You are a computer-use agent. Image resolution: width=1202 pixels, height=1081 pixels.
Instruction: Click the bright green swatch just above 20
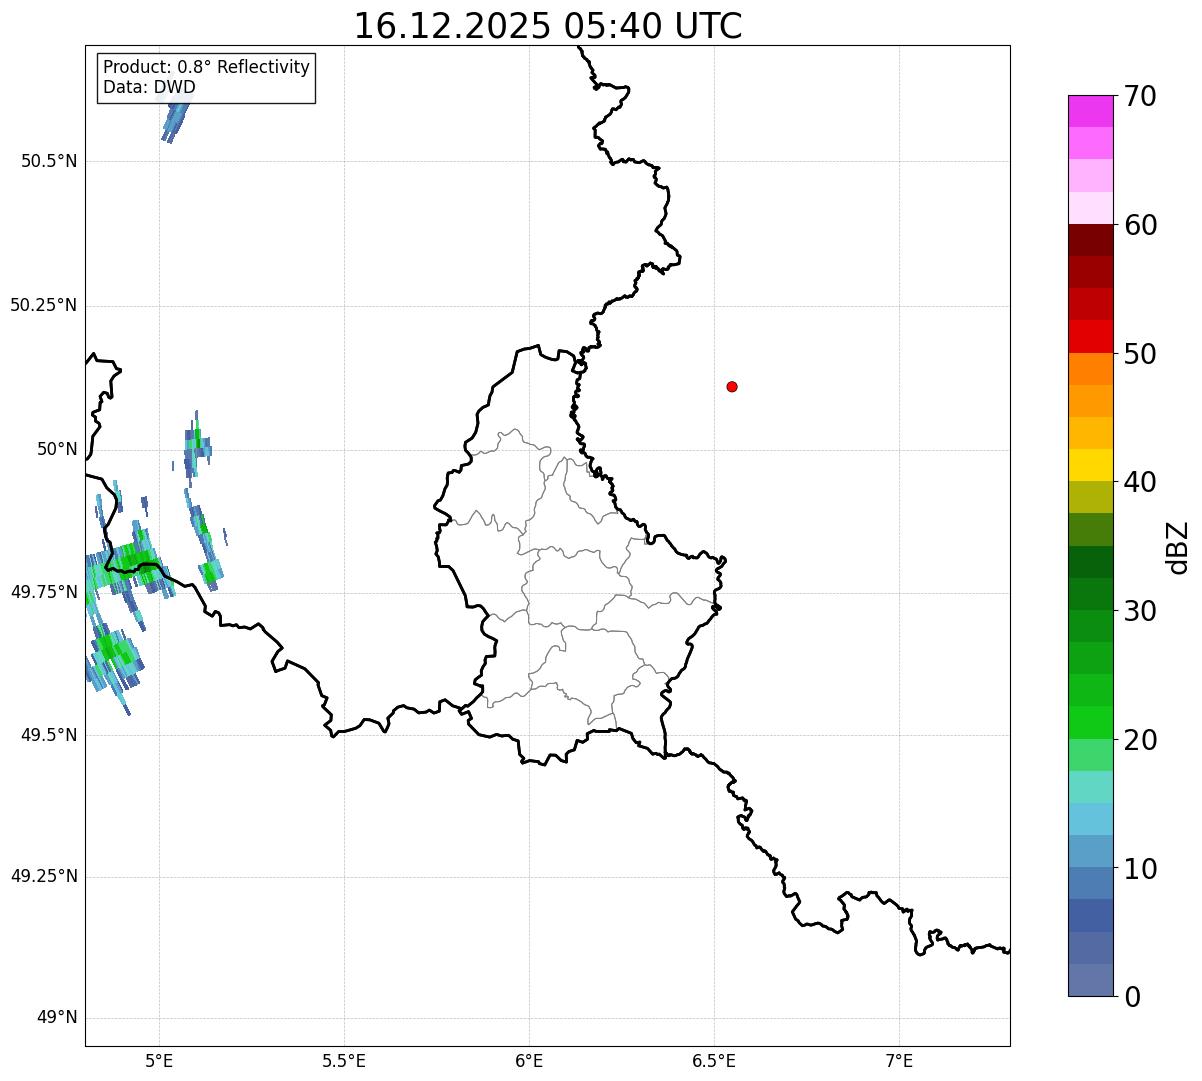[1091, 722]
